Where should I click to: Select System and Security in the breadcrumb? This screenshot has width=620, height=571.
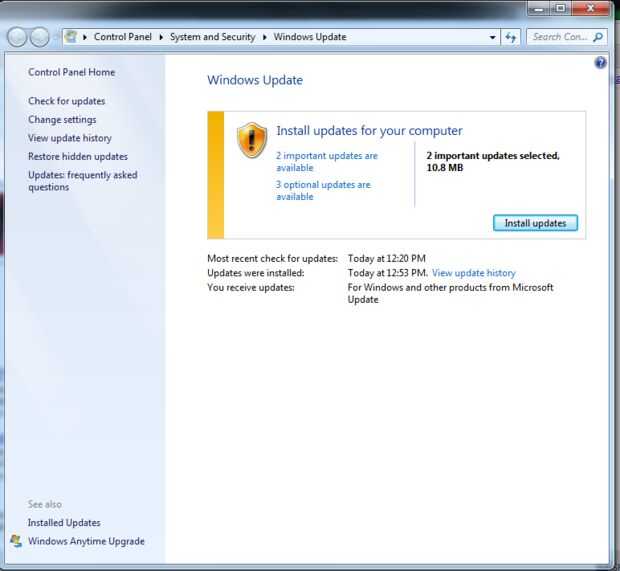(x=213, y=37)
